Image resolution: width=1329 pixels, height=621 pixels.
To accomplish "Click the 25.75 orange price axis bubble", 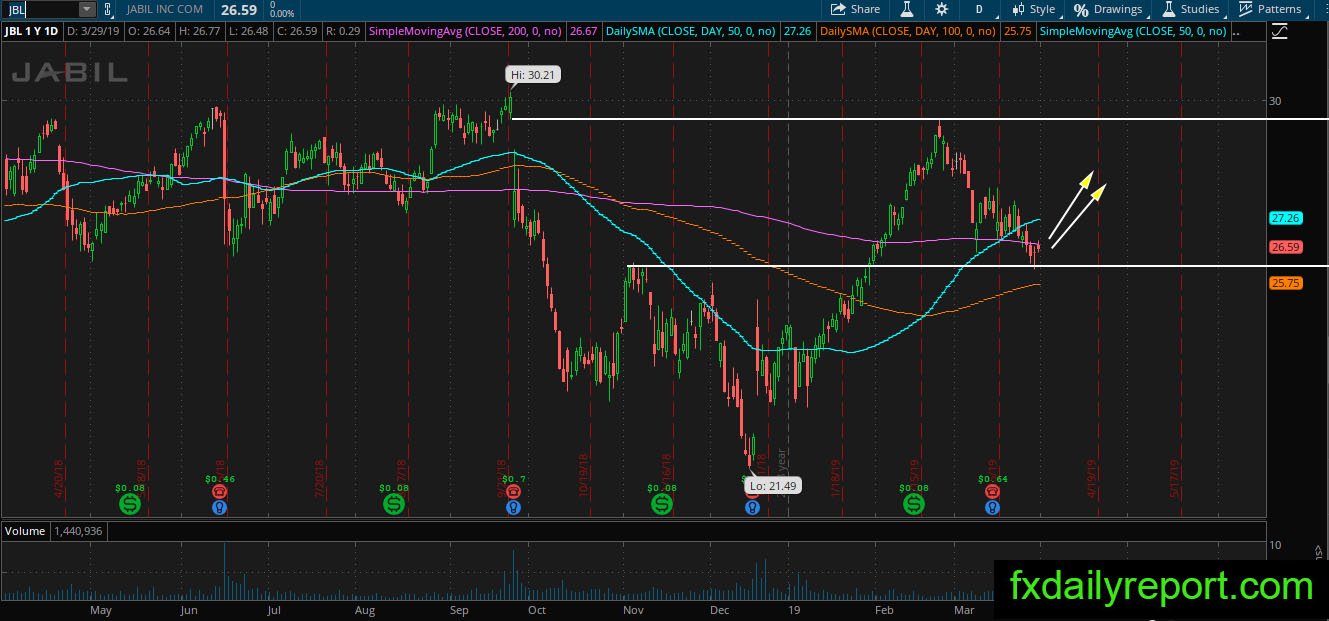I will (1285, 283).
